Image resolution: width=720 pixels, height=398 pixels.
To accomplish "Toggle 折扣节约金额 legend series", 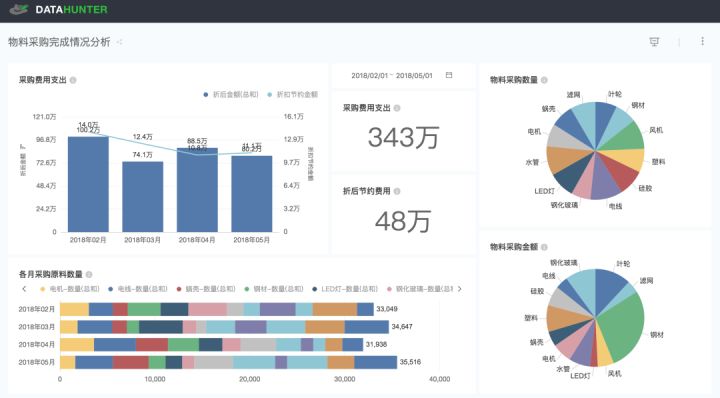I will (292, 95).
